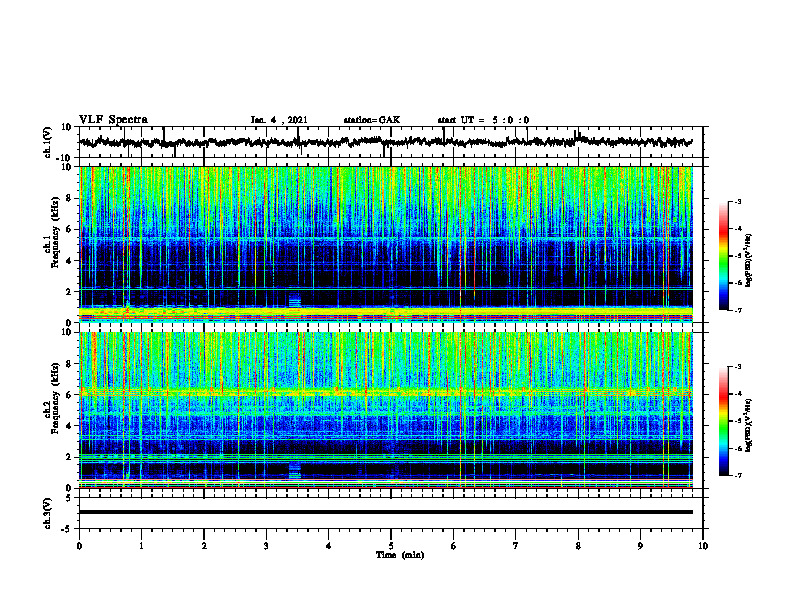Click the time axis tick label 1
The height and width of the screenshot is (612, 792).
[141, 546]
